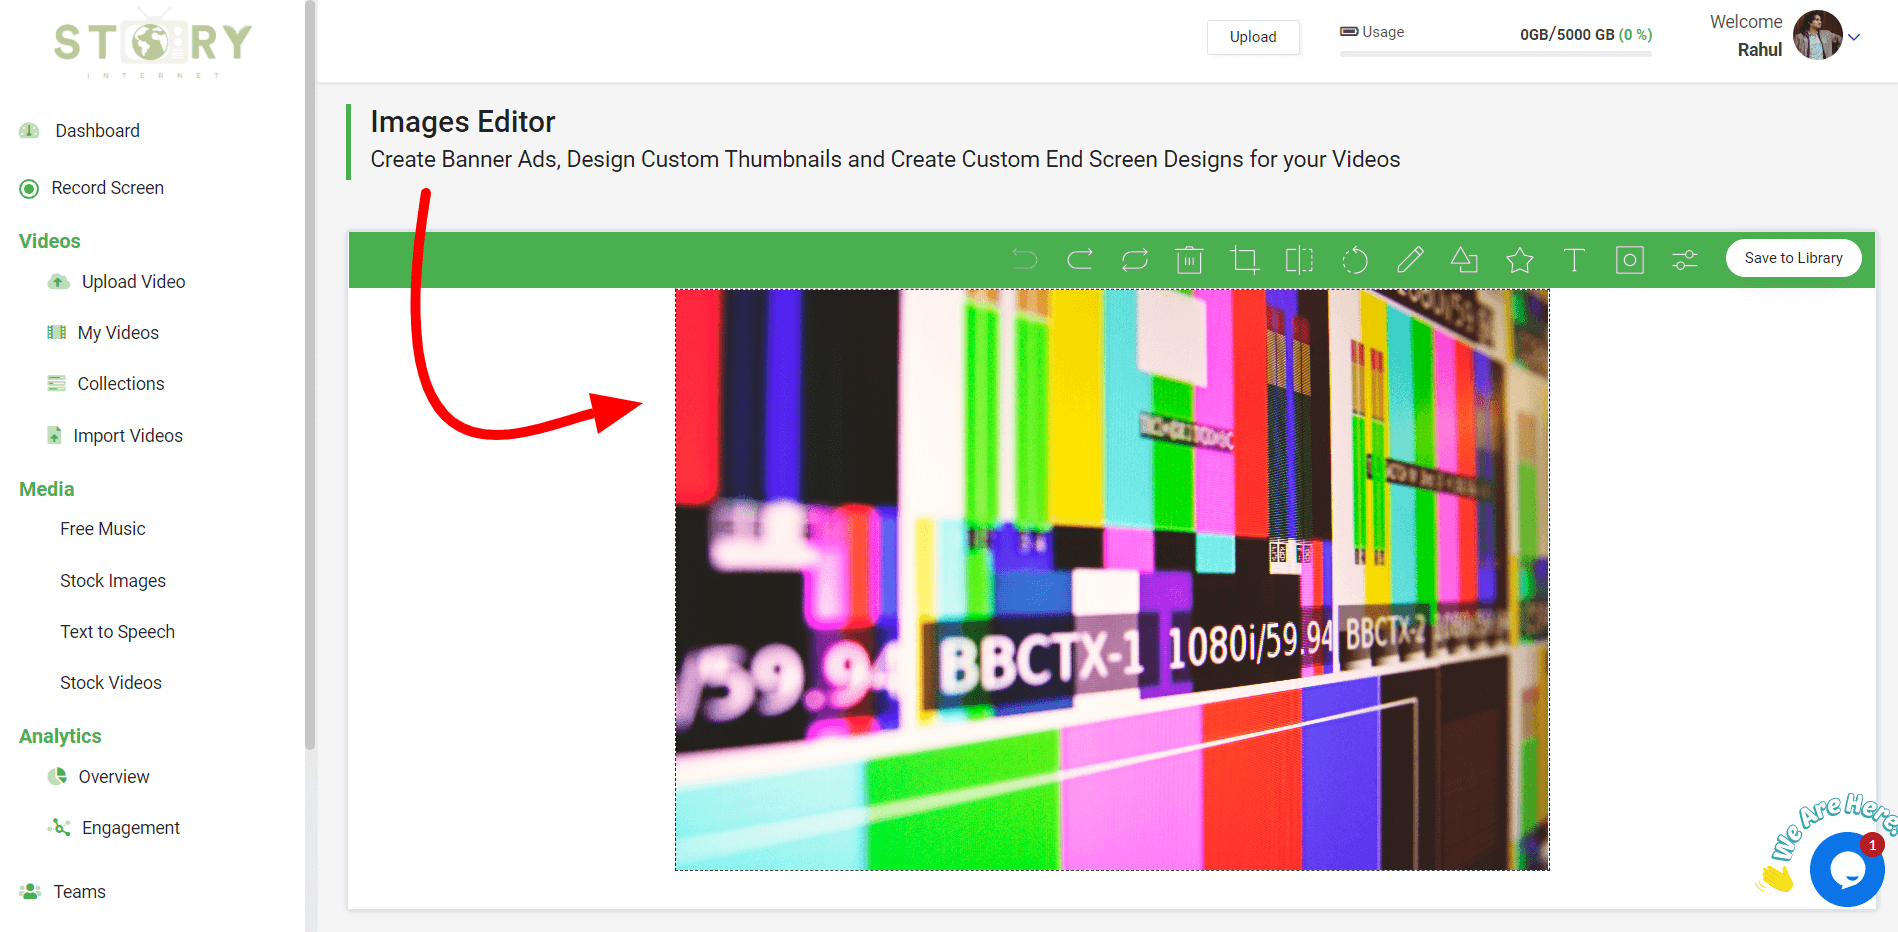
Task: Open Text to Speech under Media
Action: 117,632
